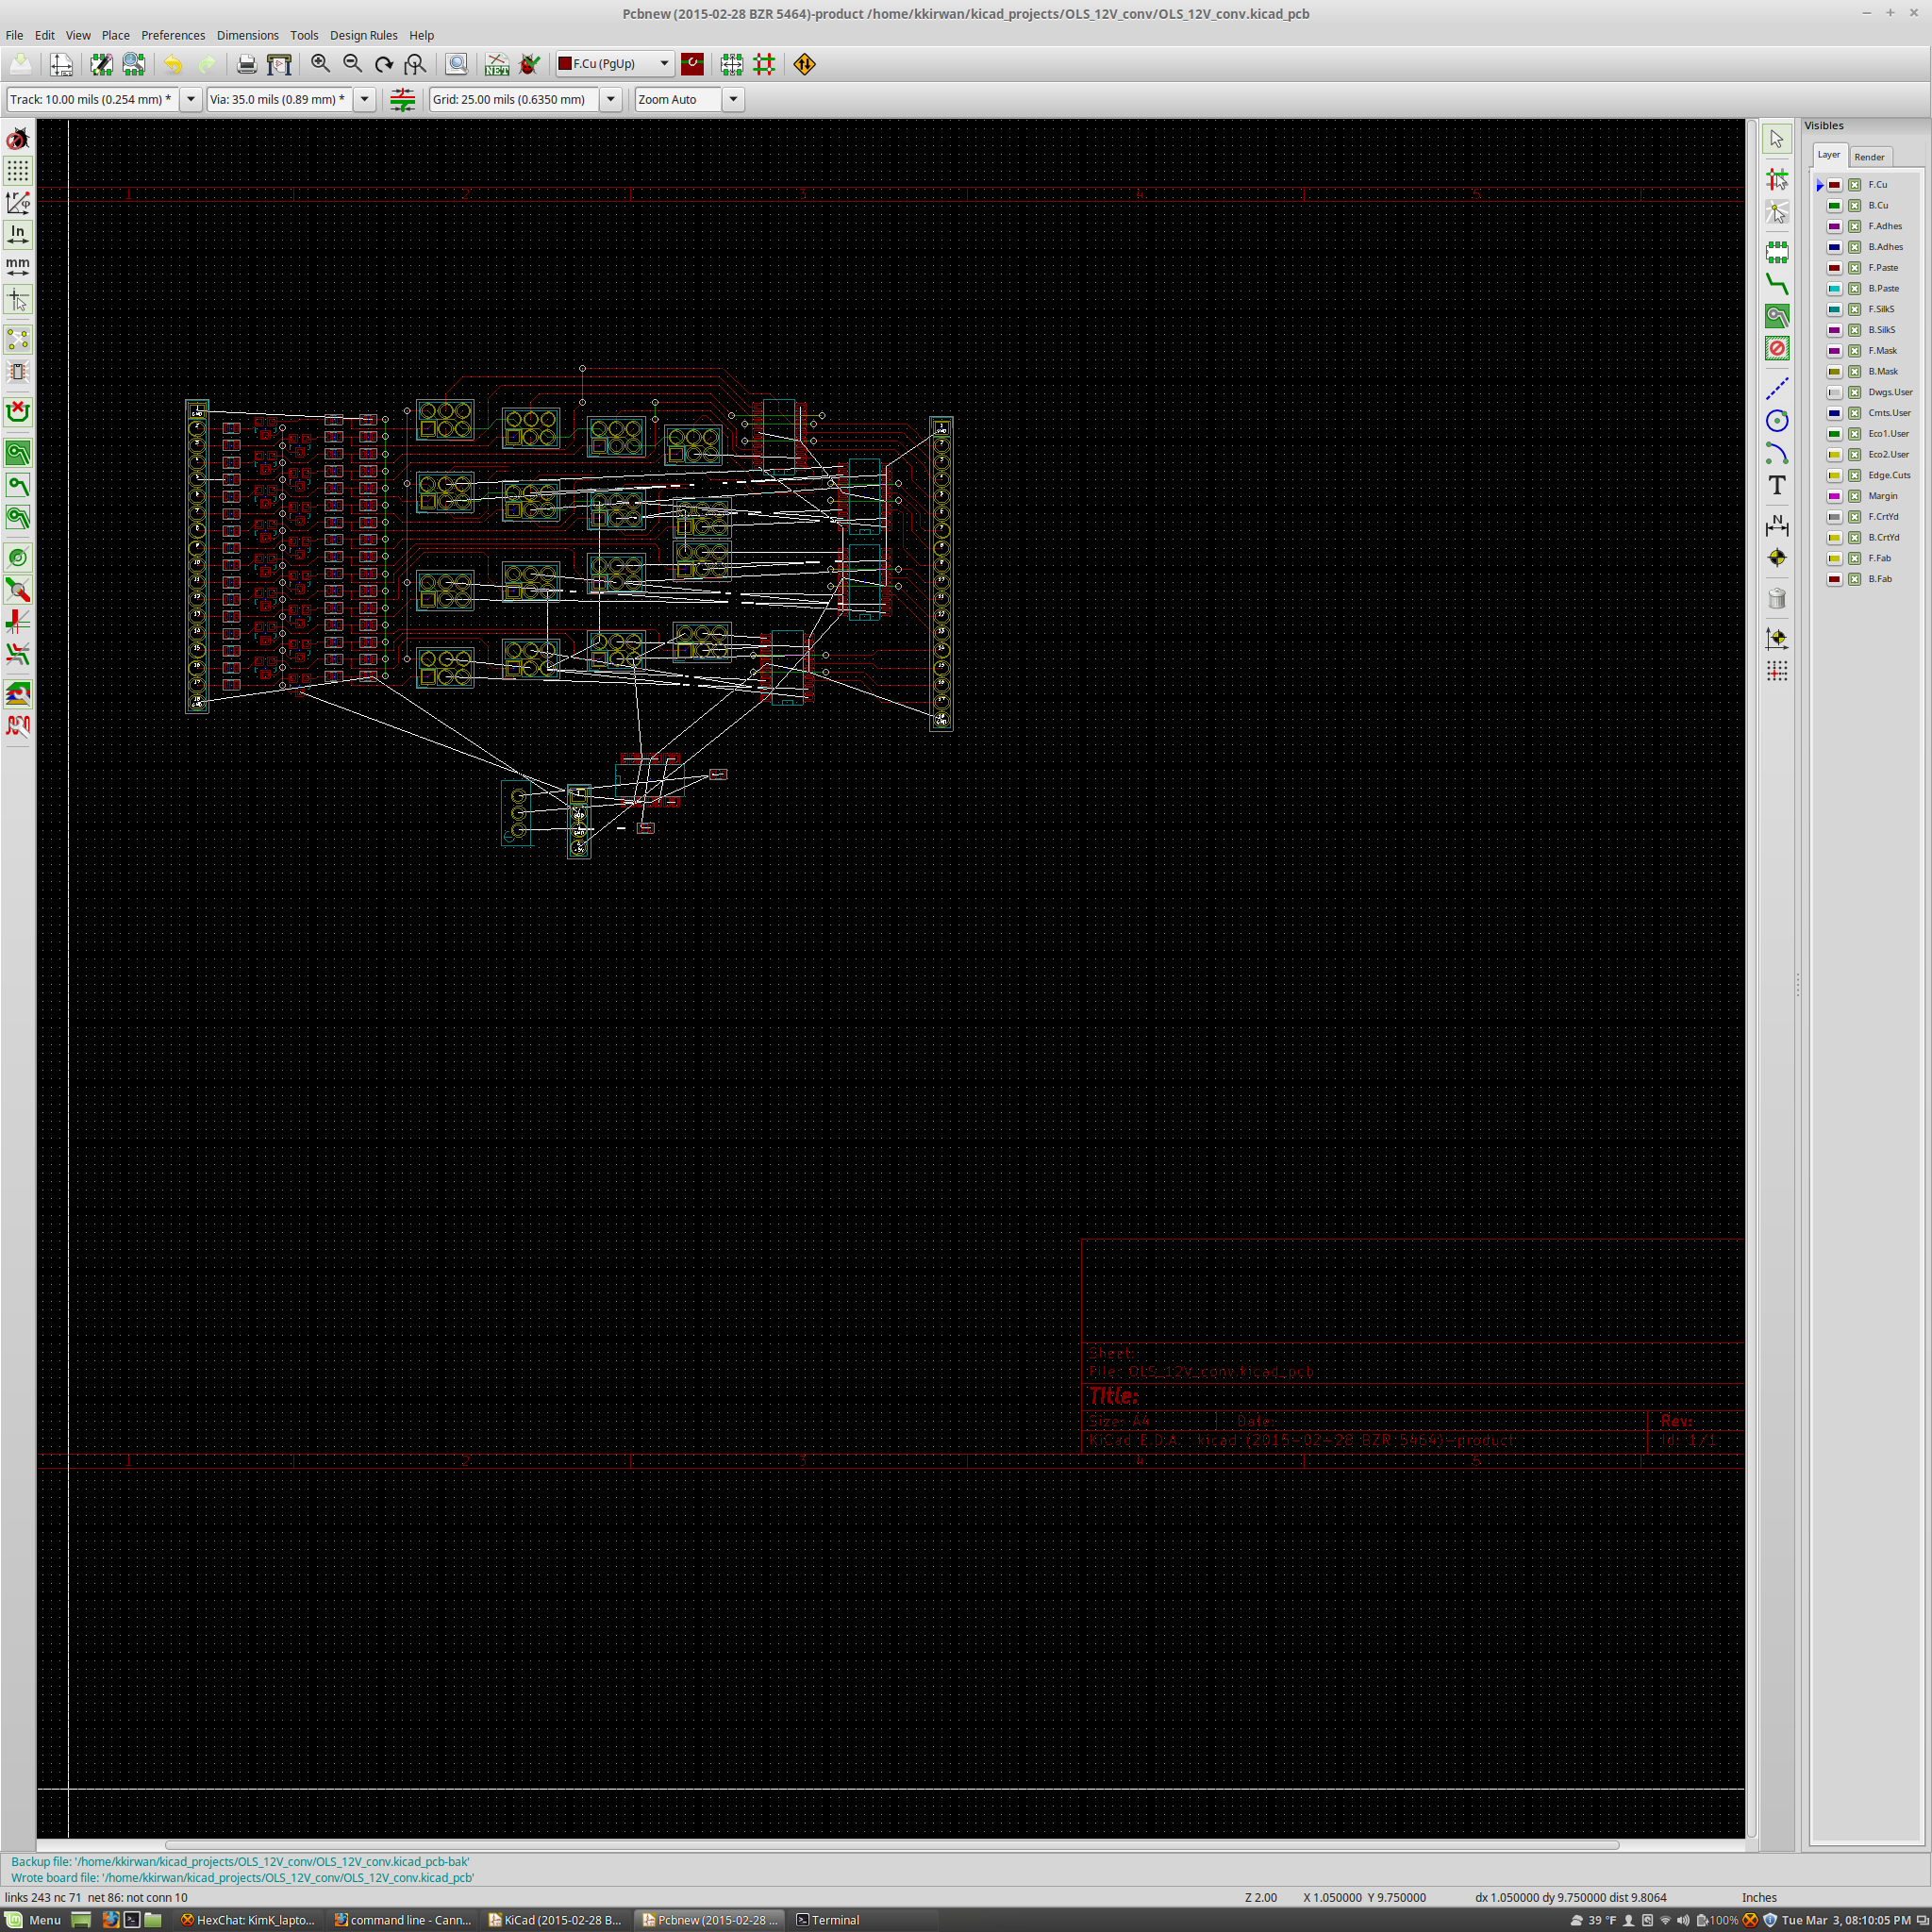Open the Preferences menu
The width and height of the screenshot is (1932, 1932).
173,35
